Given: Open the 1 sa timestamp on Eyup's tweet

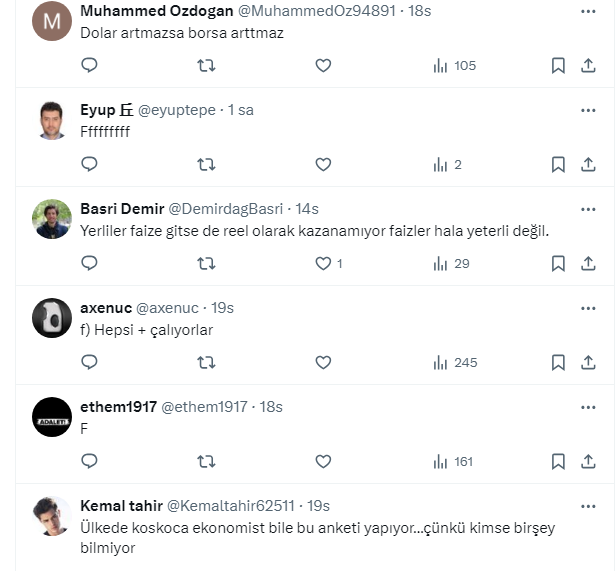Looking at the screenshot, I should [x=241, y=110].
